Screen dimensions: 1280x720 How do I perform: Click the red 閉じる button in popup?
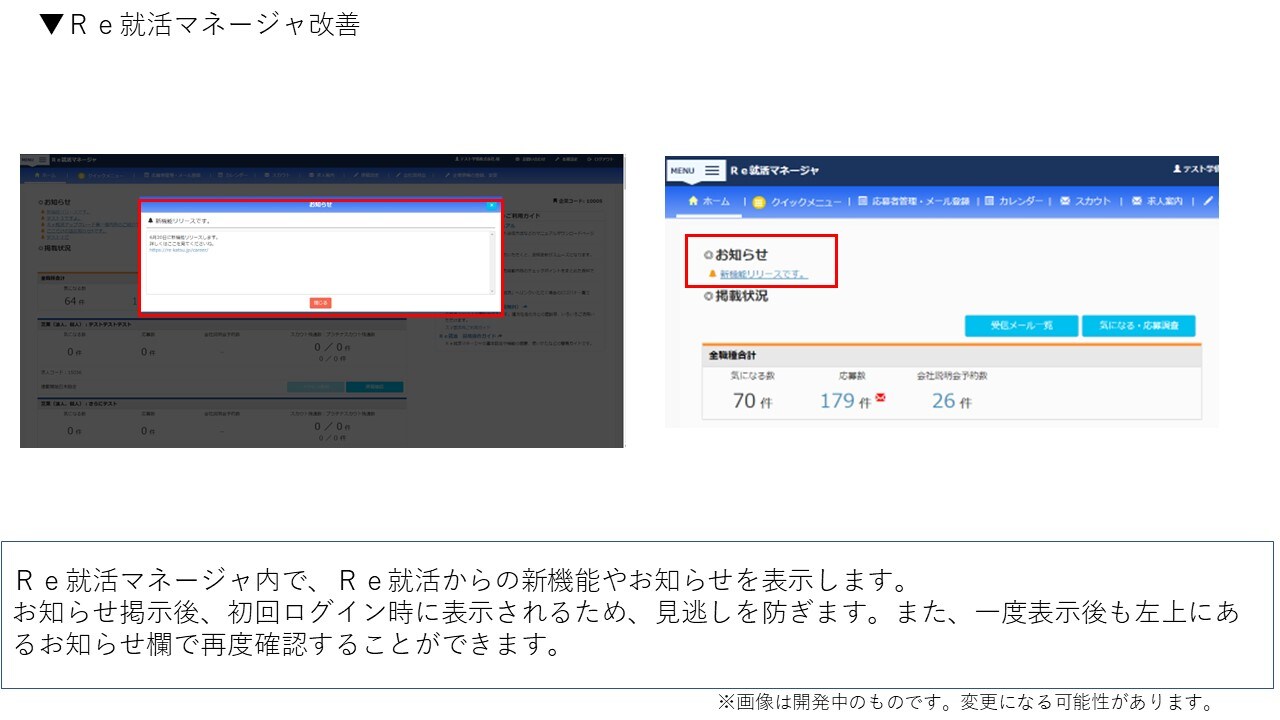pos(320,302)
